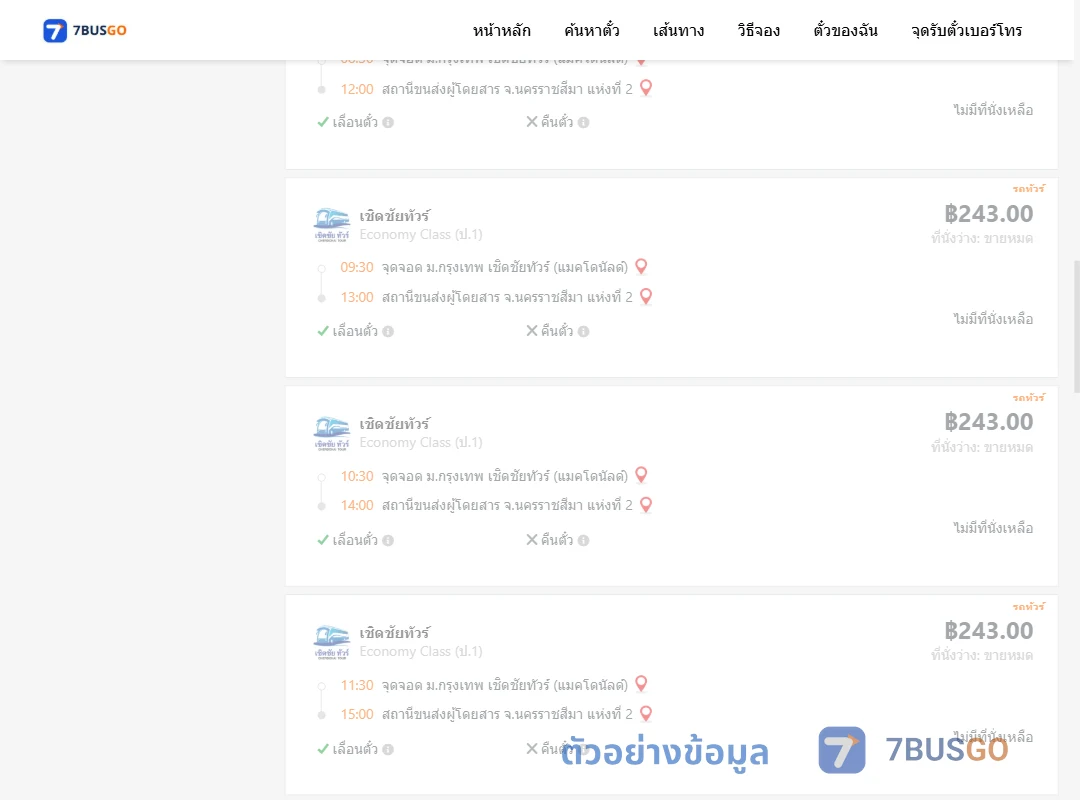Image resolution: width=1080 pixels, height=800 pixels.
Task: Click the page vertical scrollbar
Action: [1077, 326]
